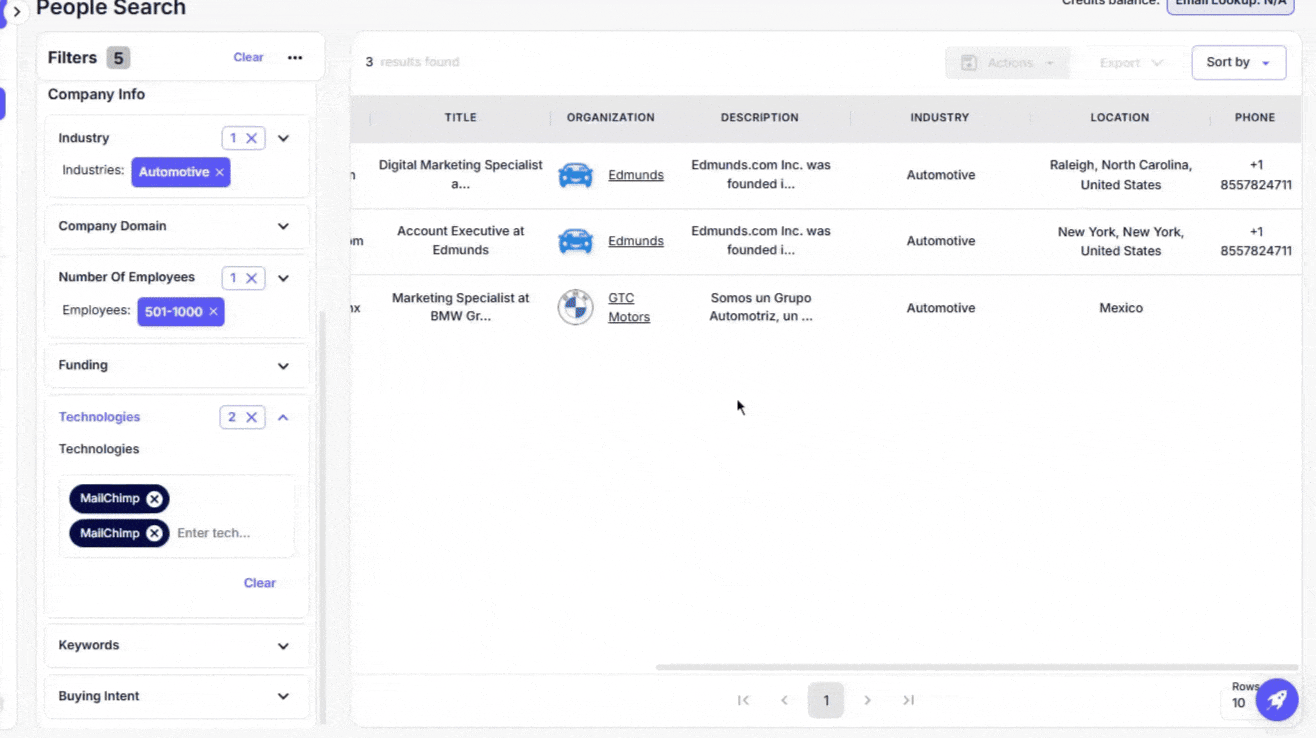1316x738 pixels.
Task: Remove the first MailChimp technology tag
Action: click(154, 499)
